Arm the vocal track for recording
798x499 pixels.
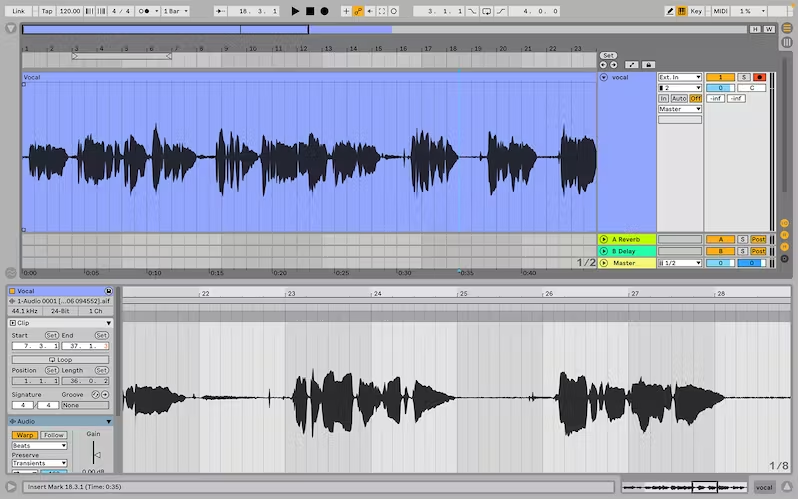(x=759, y=77)
